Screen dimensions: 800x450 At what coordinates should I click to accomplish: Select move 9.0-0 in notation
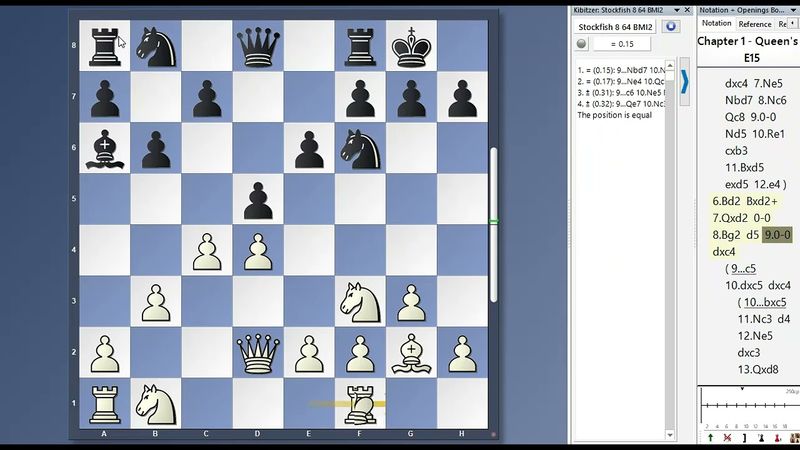(777, 235)
